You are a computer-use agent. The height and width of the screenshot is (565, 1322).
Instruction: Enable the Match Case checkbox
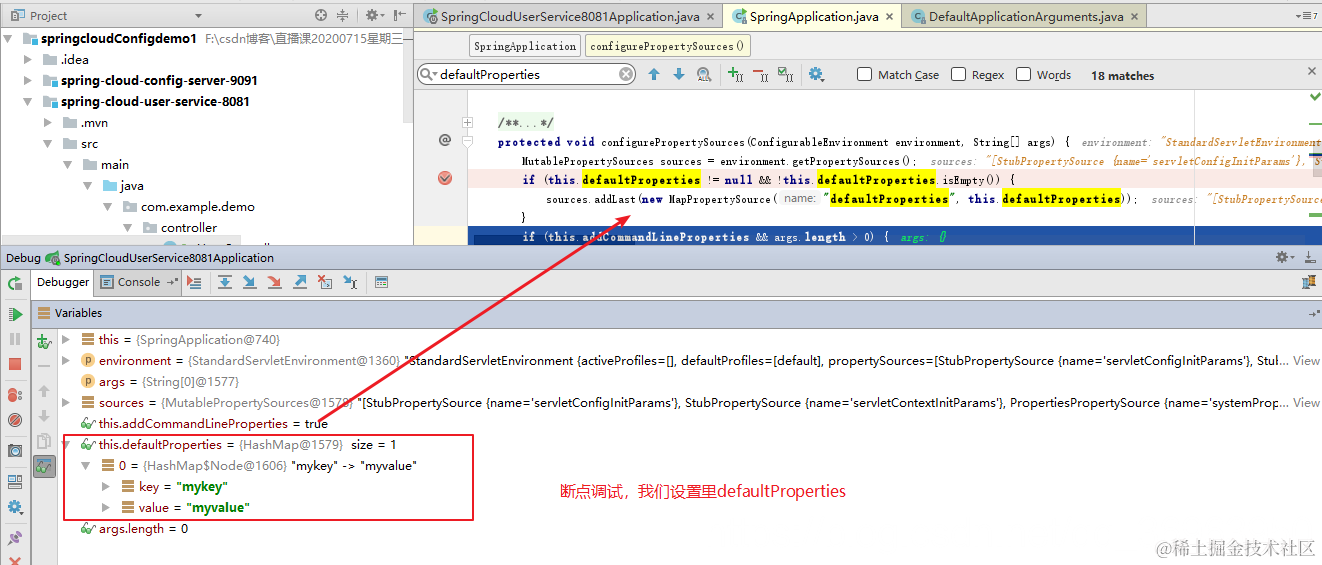pyautogui.click(x=865, y=74)
